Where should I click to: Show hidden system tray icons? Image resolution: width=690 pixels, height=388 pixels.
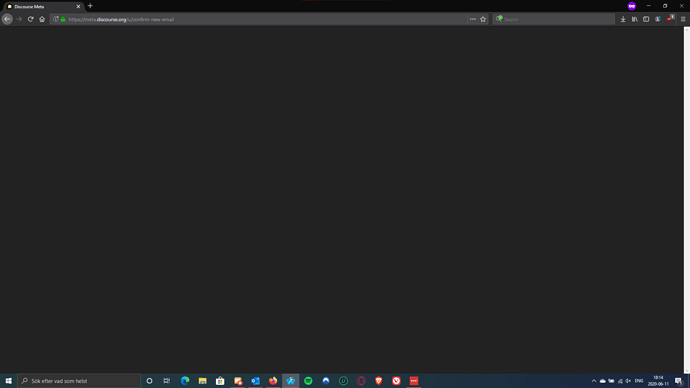pos(594,381)
